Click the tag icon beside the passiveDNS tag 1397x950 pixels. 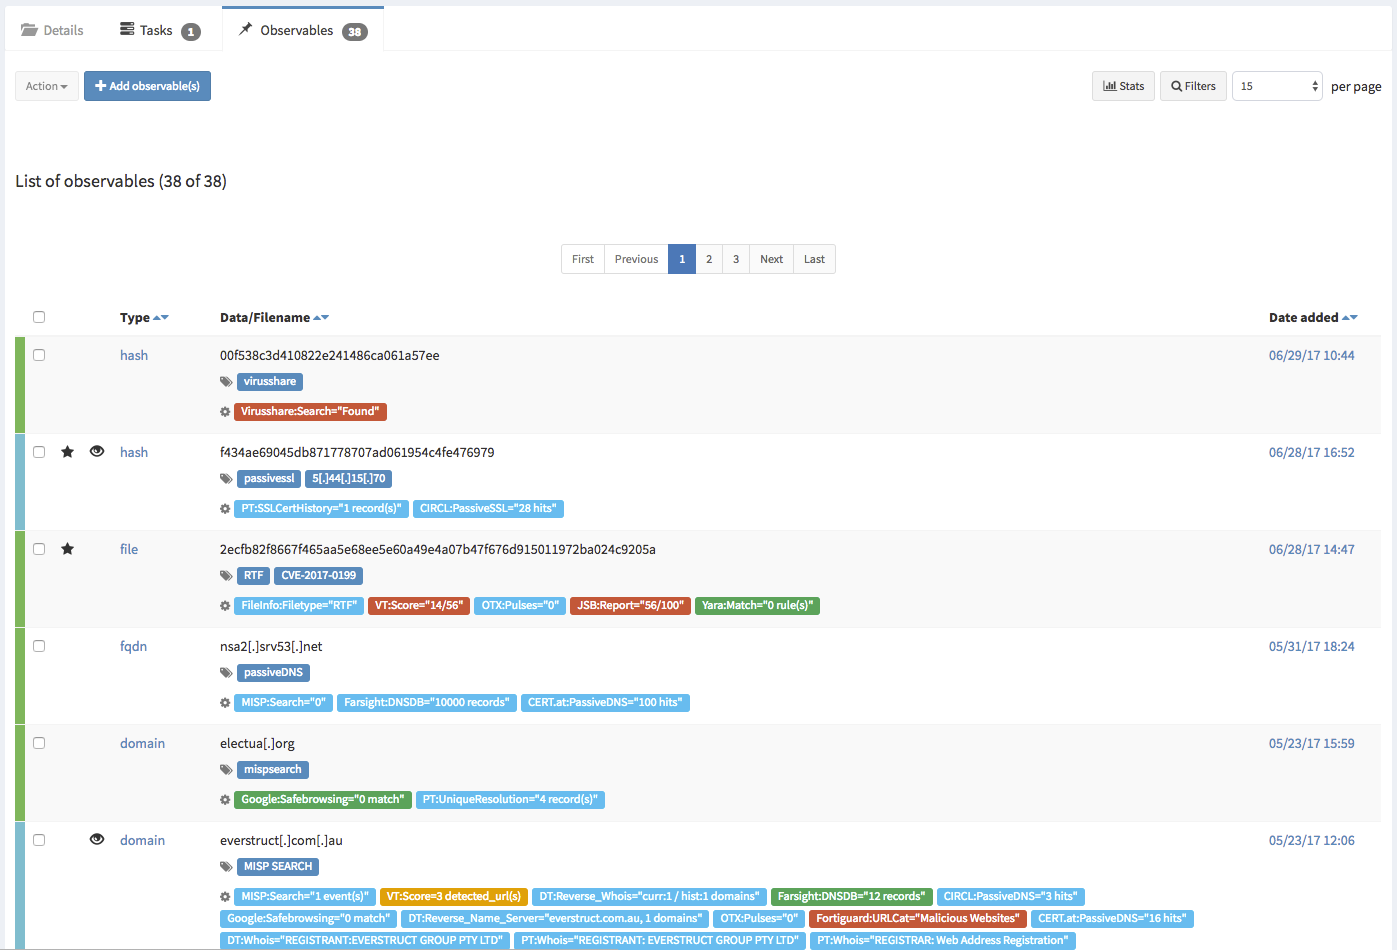[226, 673]
